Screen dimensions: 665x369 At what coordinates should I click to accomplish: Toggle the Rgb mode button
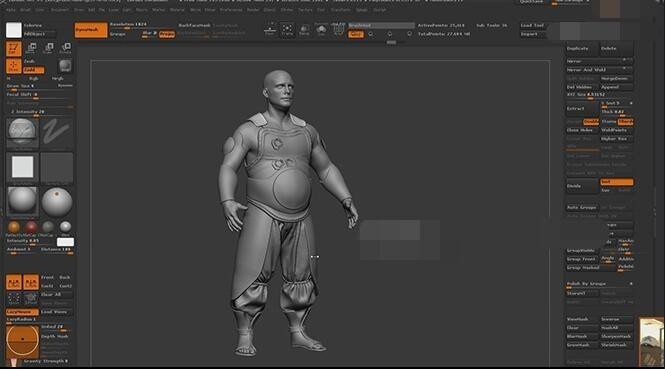[x=34, y=78]
